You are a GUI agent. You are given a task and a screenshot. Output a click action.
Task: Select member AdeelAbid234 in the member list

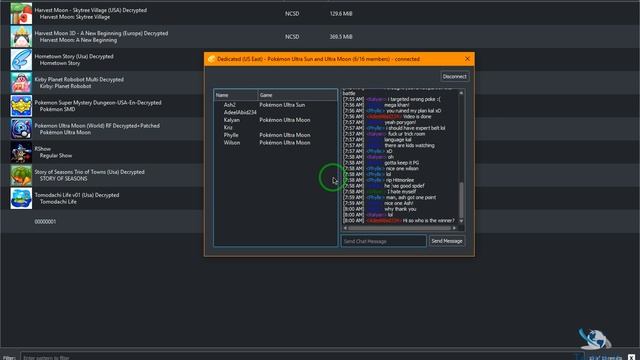click(x=240, y=112)
